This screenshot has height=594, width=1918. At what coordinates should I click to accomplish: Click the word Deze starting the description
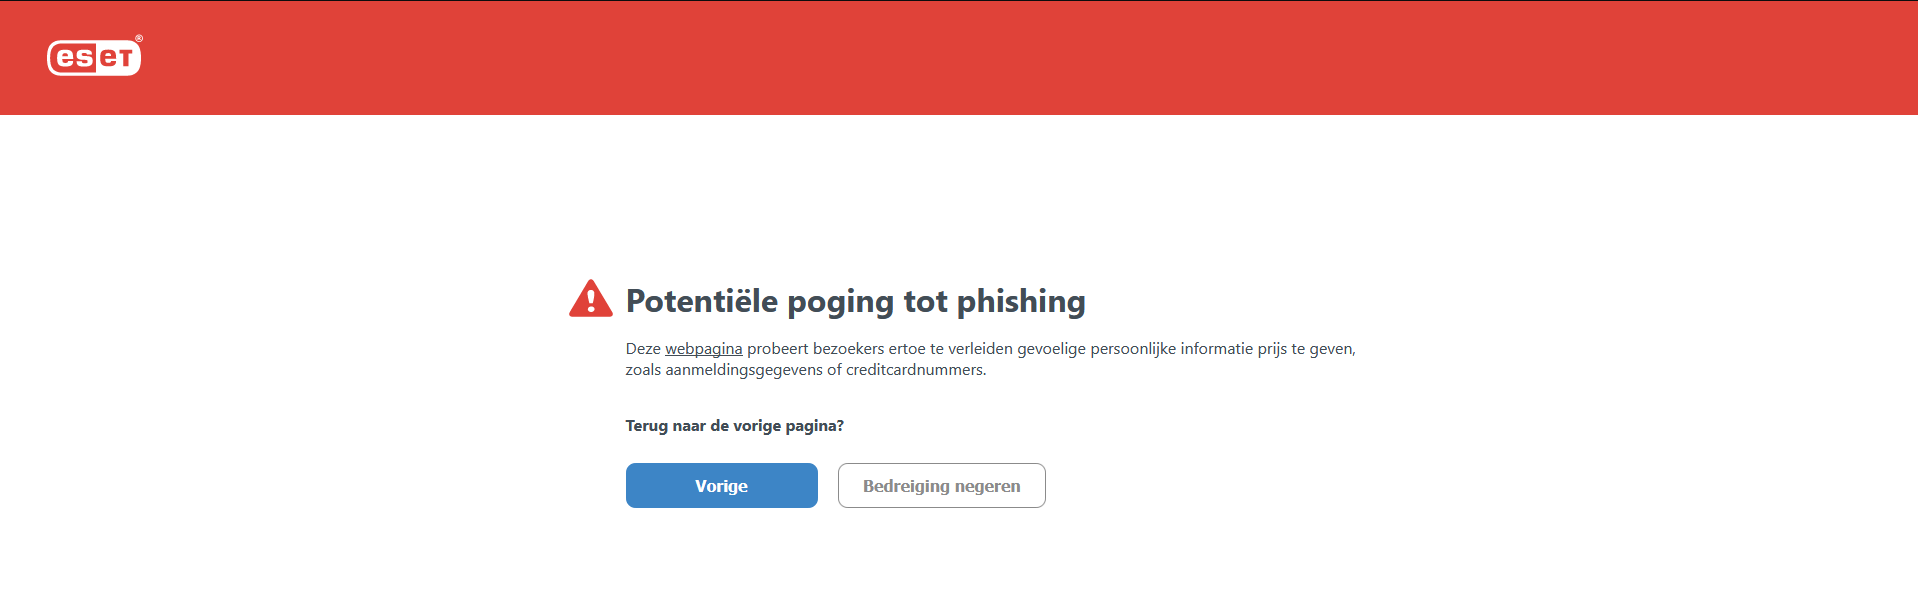pos(643,349)
